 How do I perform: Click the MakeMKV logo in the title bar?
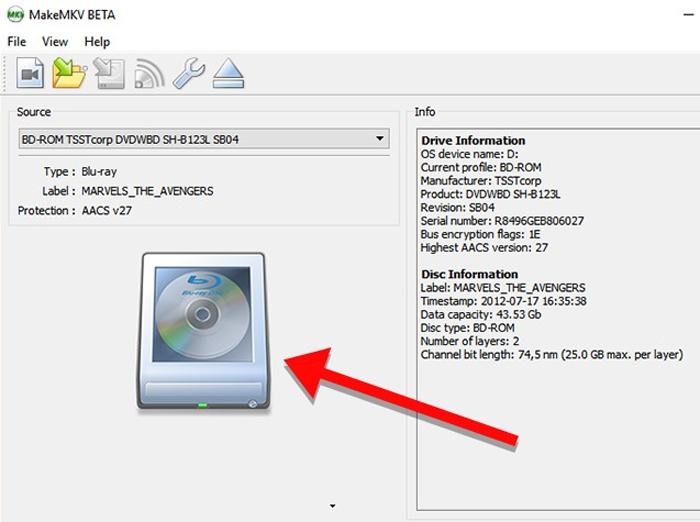[x=15, y=14]
